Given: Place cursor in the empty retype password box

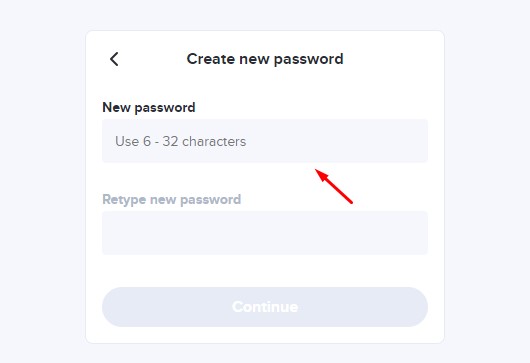Looking at the screenshot, I should tap(265, 233).
